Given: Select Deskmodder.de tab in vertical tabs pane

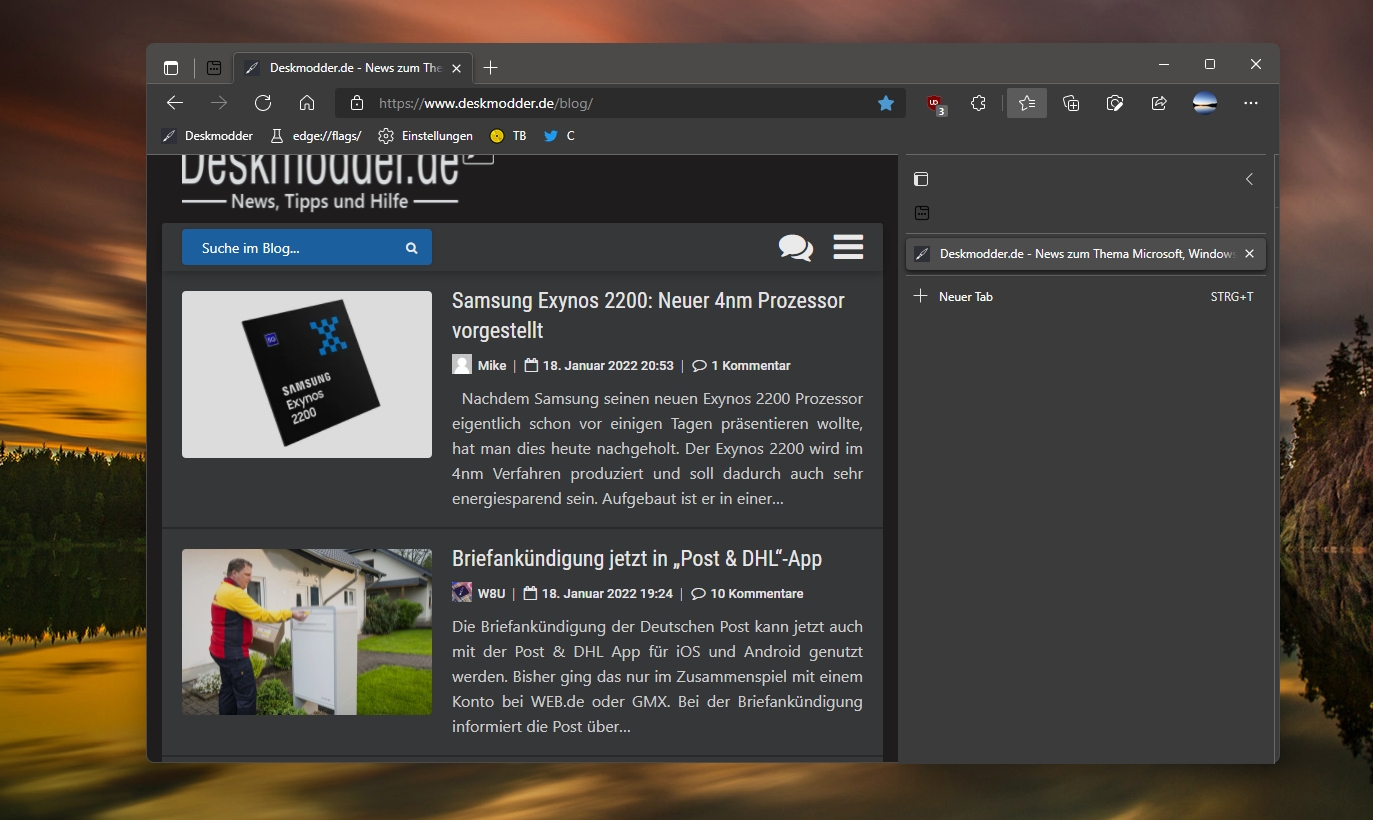Looking at the screenshot, I should pyautogui.click(x=1086, y=254).
